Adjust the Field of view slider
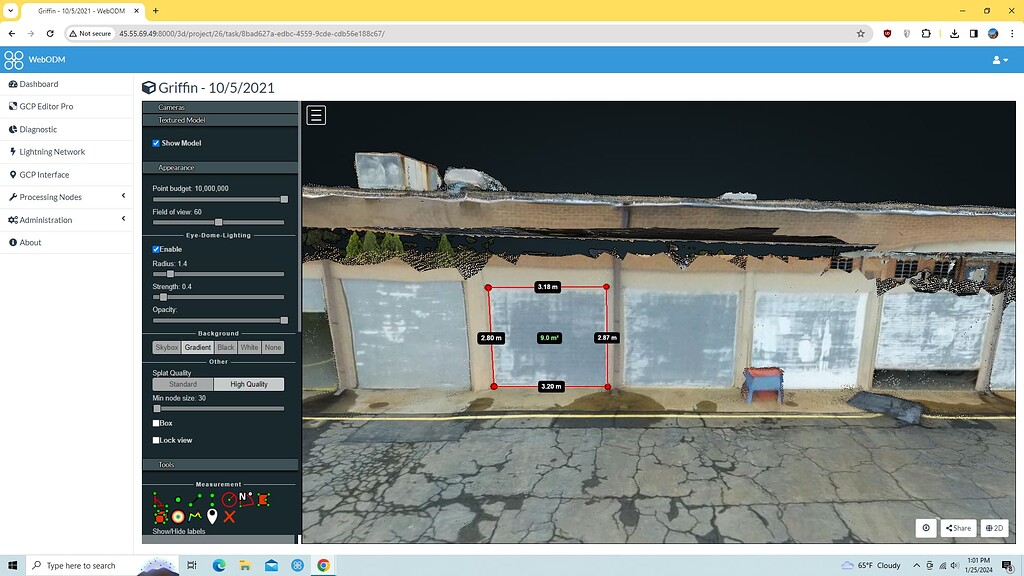Screen dimensions: 1024x576 [218, 222]
